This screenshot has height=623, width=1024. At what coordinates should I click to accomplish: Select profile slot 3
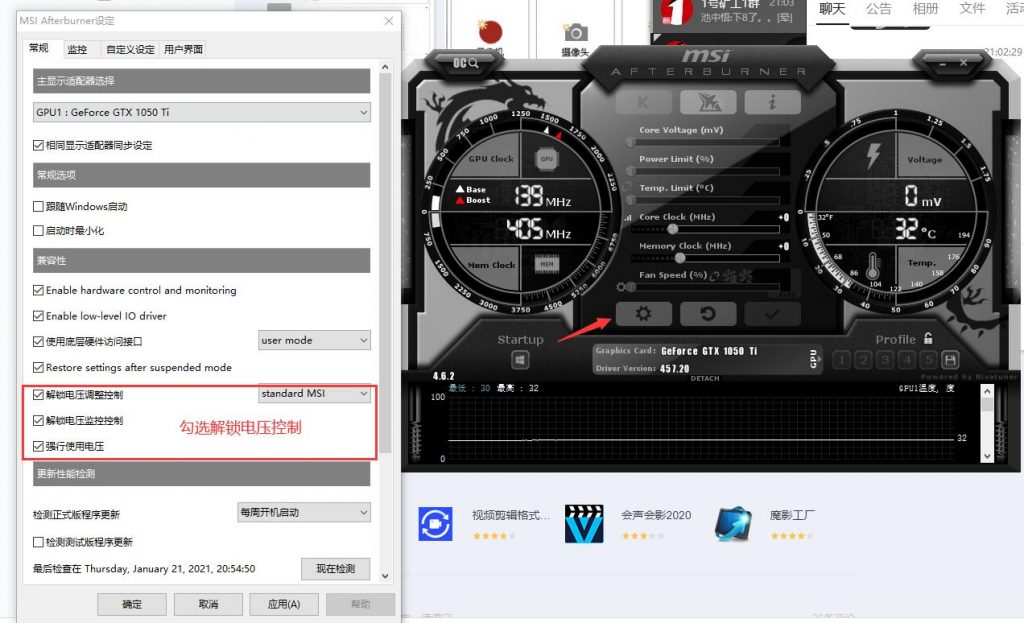pos(885,360)
